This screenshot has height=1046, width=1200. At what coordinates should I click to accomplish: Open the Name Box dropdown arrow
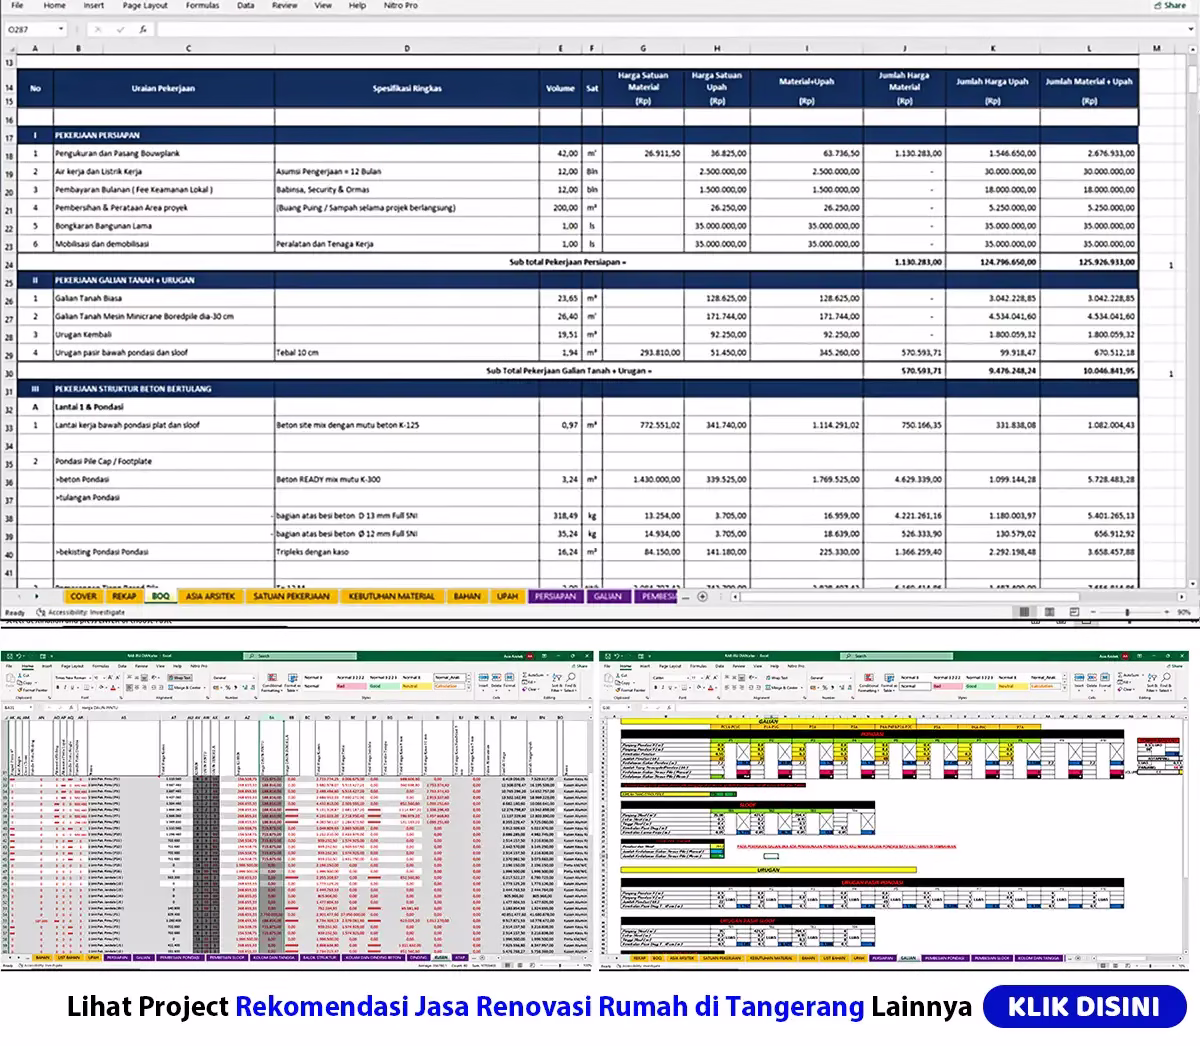(61, 30)
